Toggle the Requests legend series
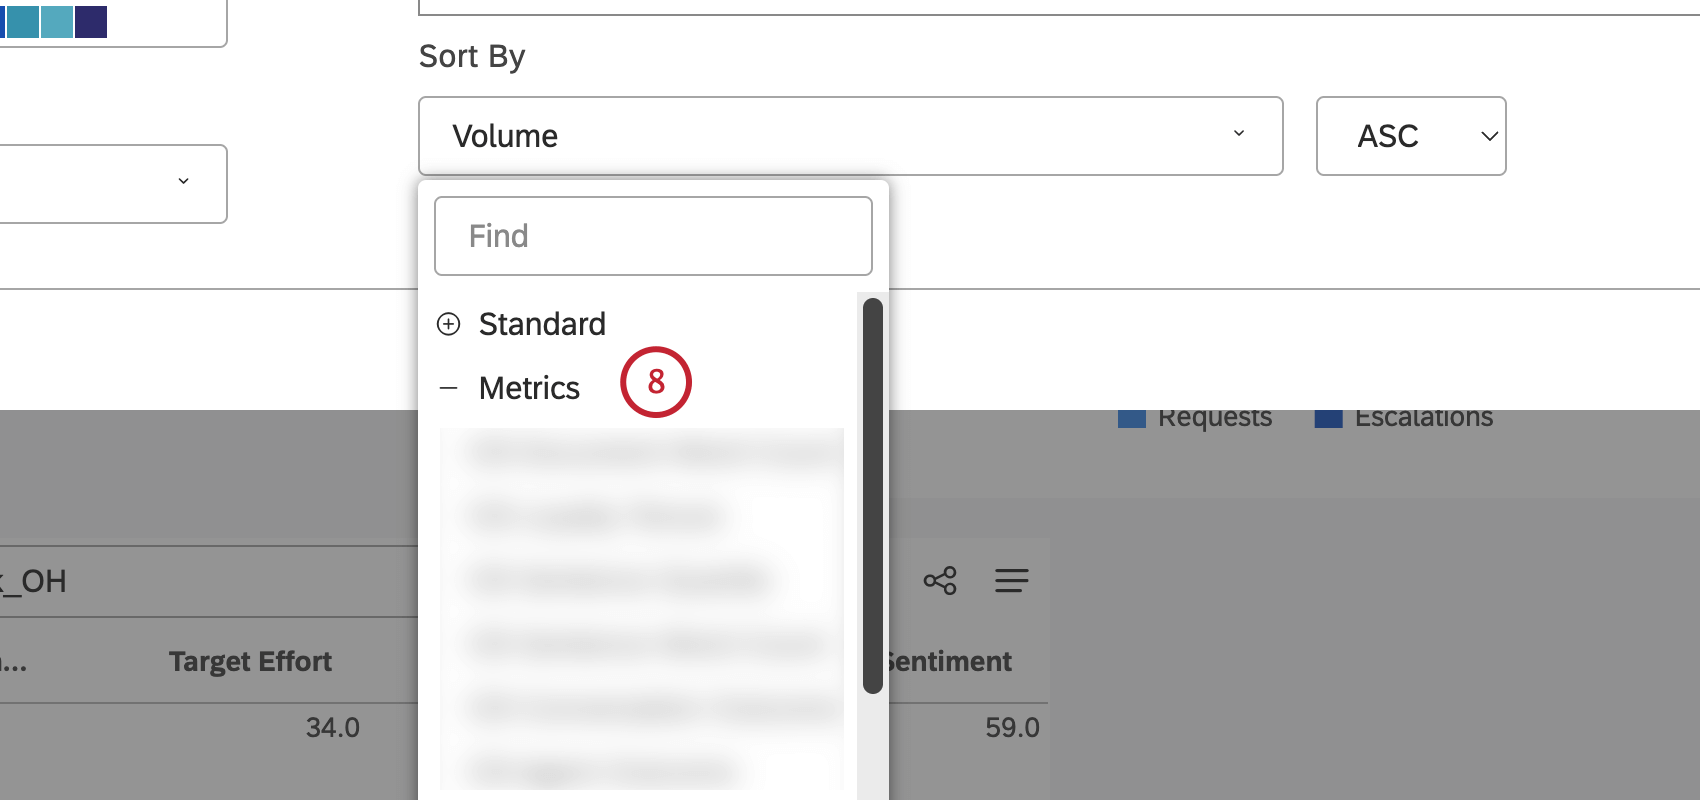This screenshot has width=1700, height=800. point(1214,418)
